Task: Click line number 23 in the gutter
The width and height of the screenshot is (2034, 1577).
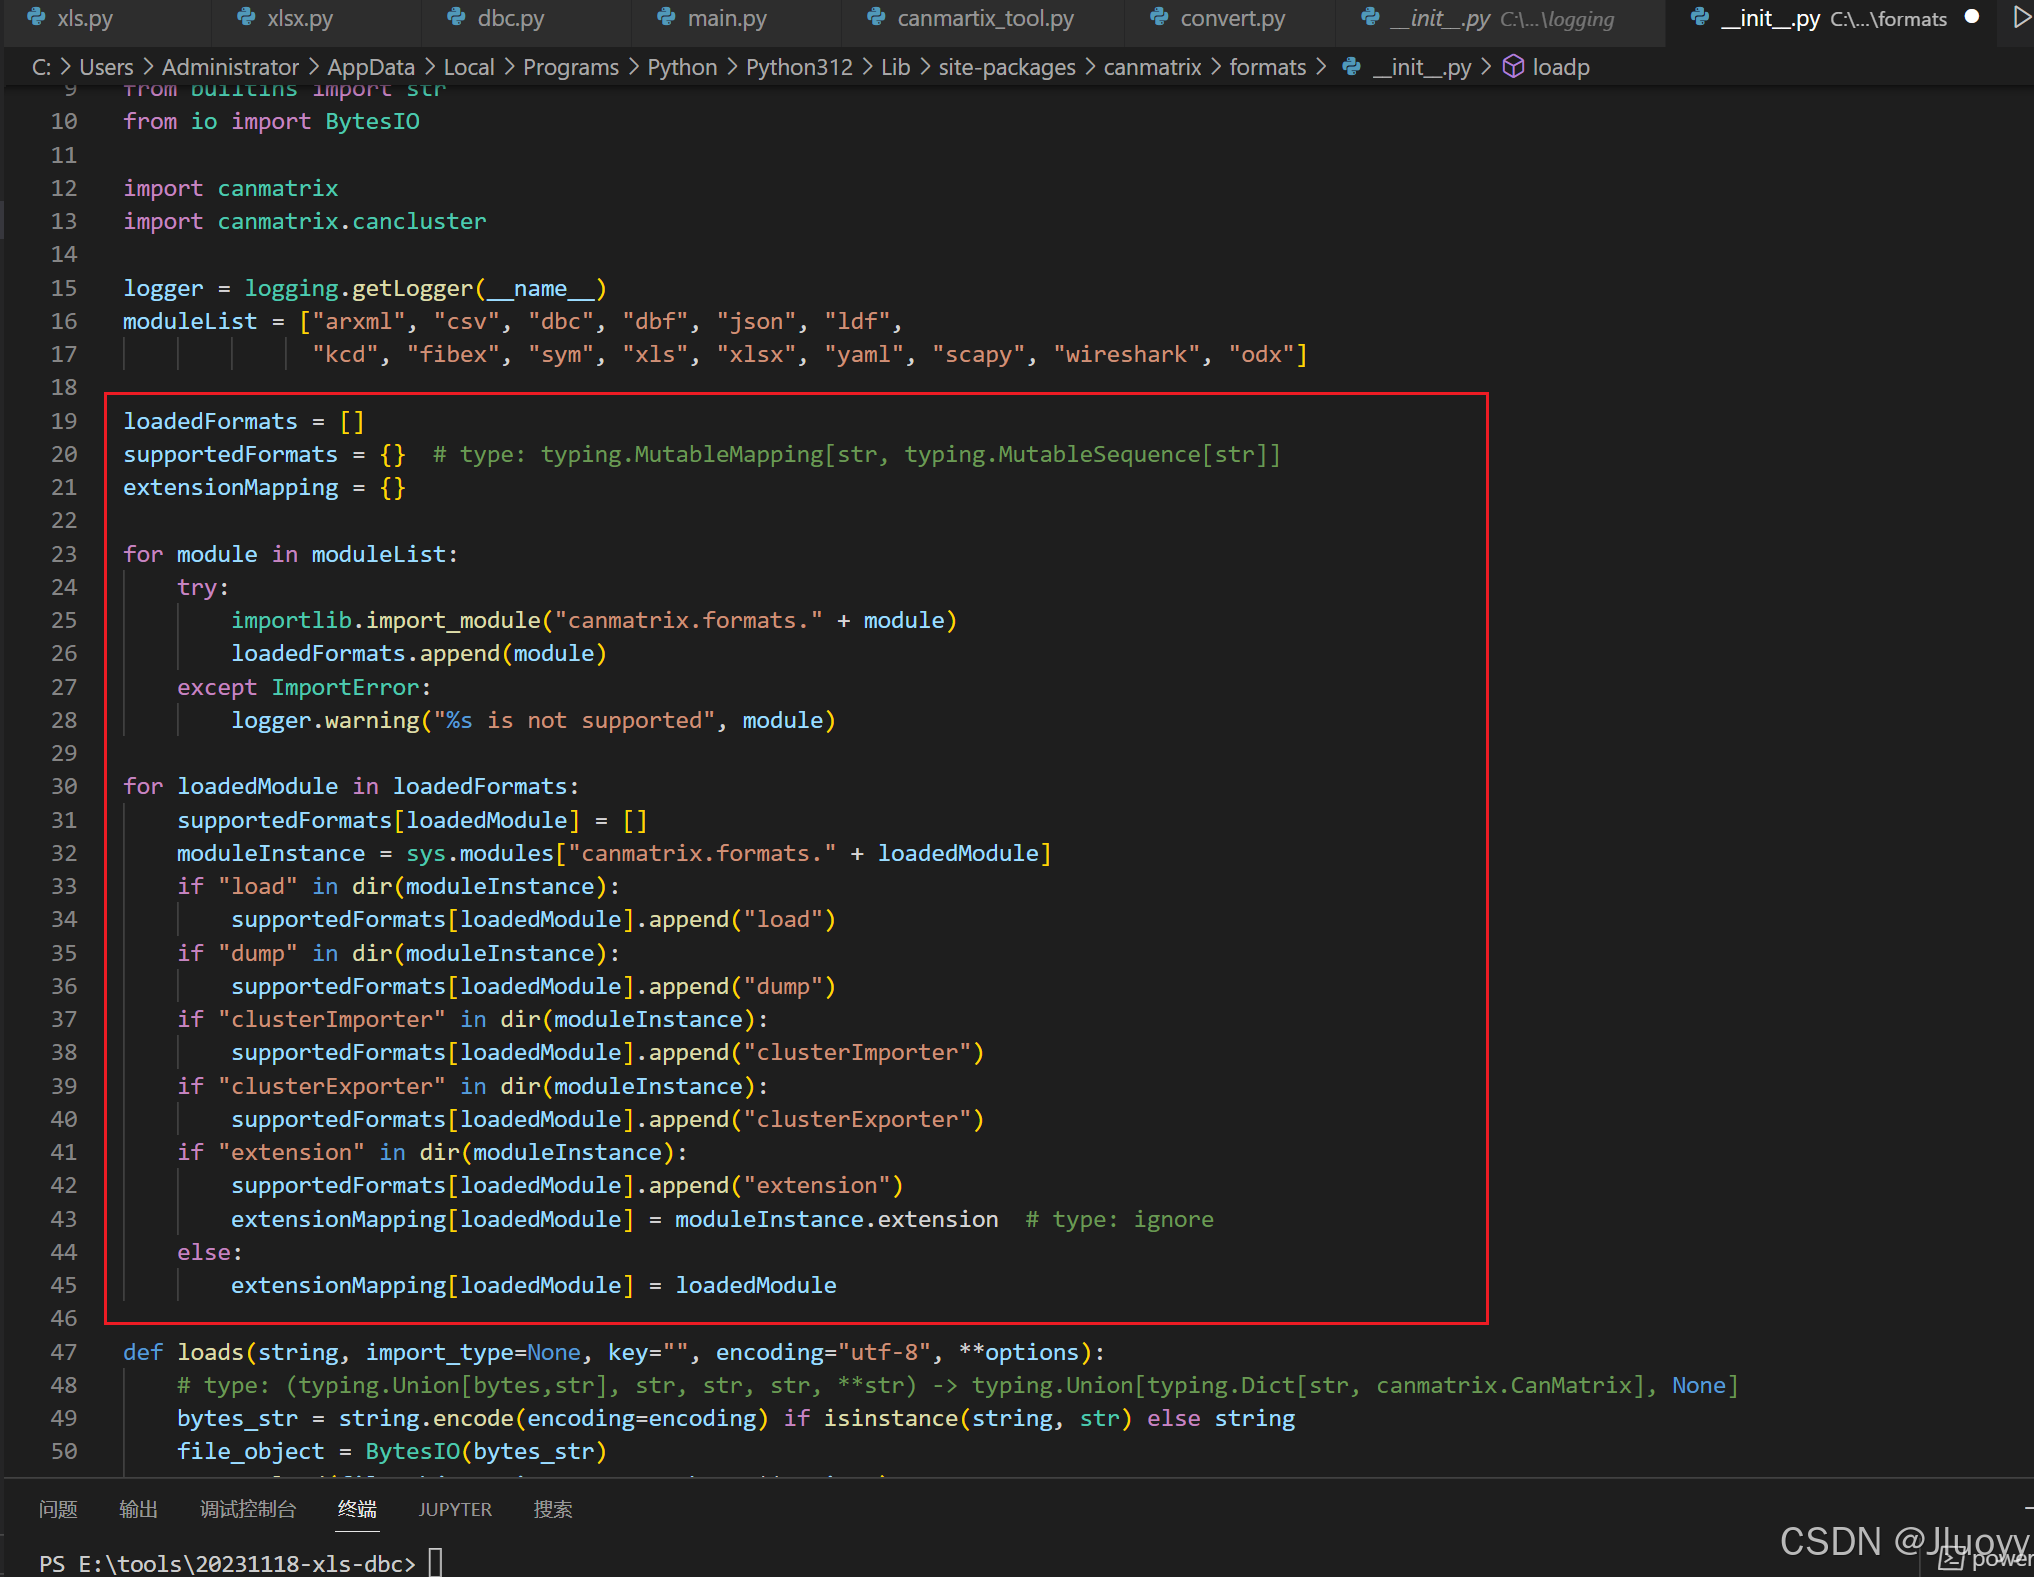Action: pyautogui.click(x=64, y=554)
